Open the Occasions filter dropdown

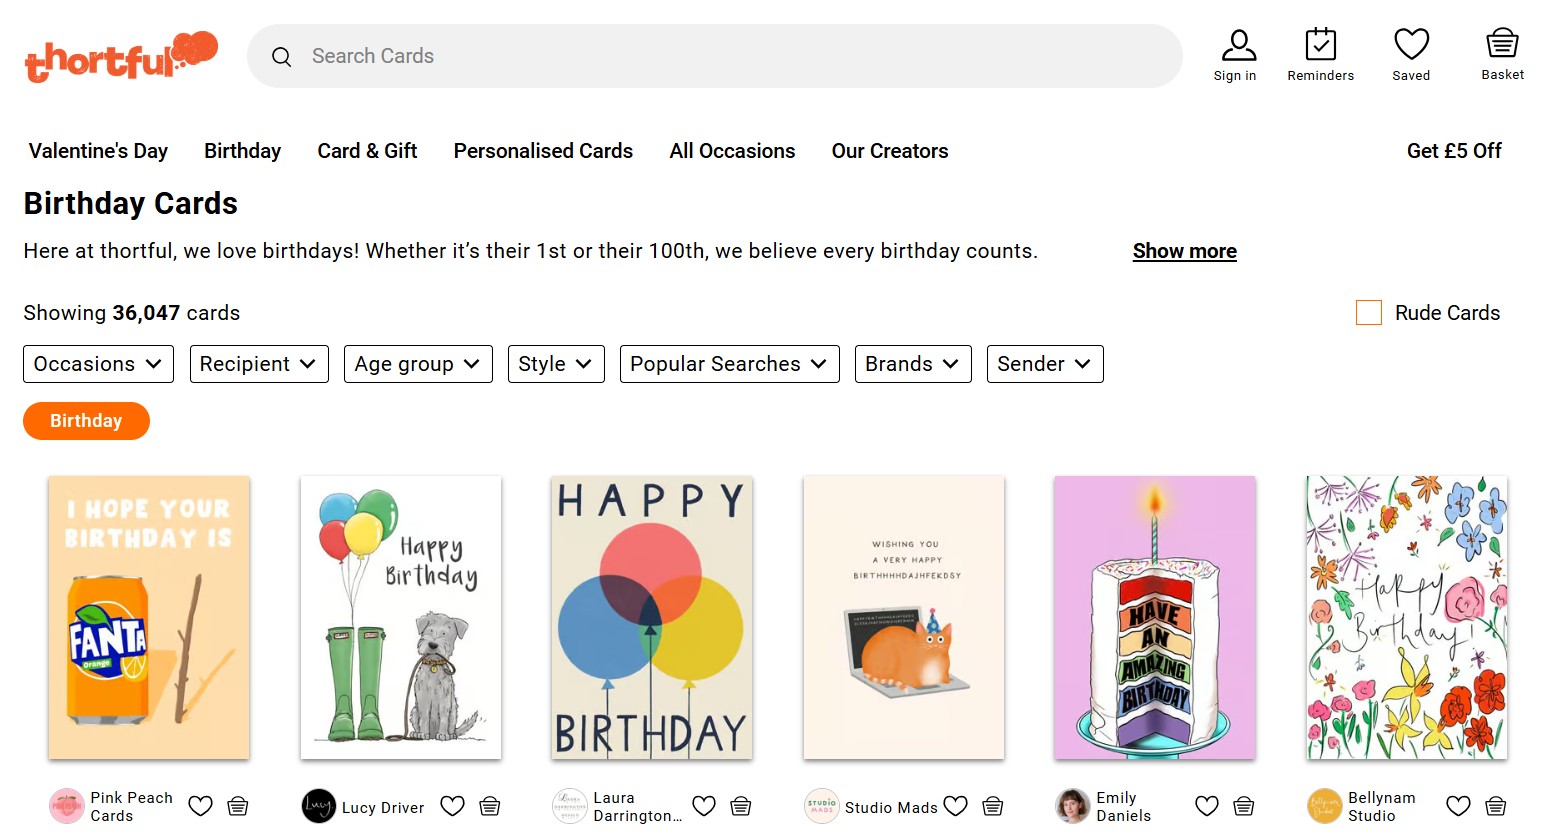(x=98, y=364)
